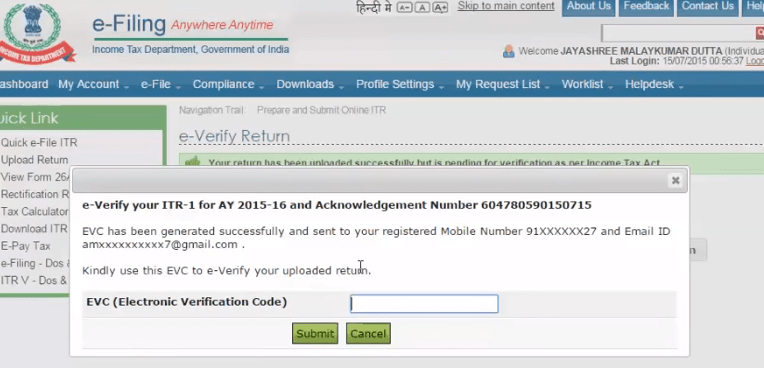Open the About Us page
The height and width of the screenshot is (368, 764).
(x=589, y=7)
